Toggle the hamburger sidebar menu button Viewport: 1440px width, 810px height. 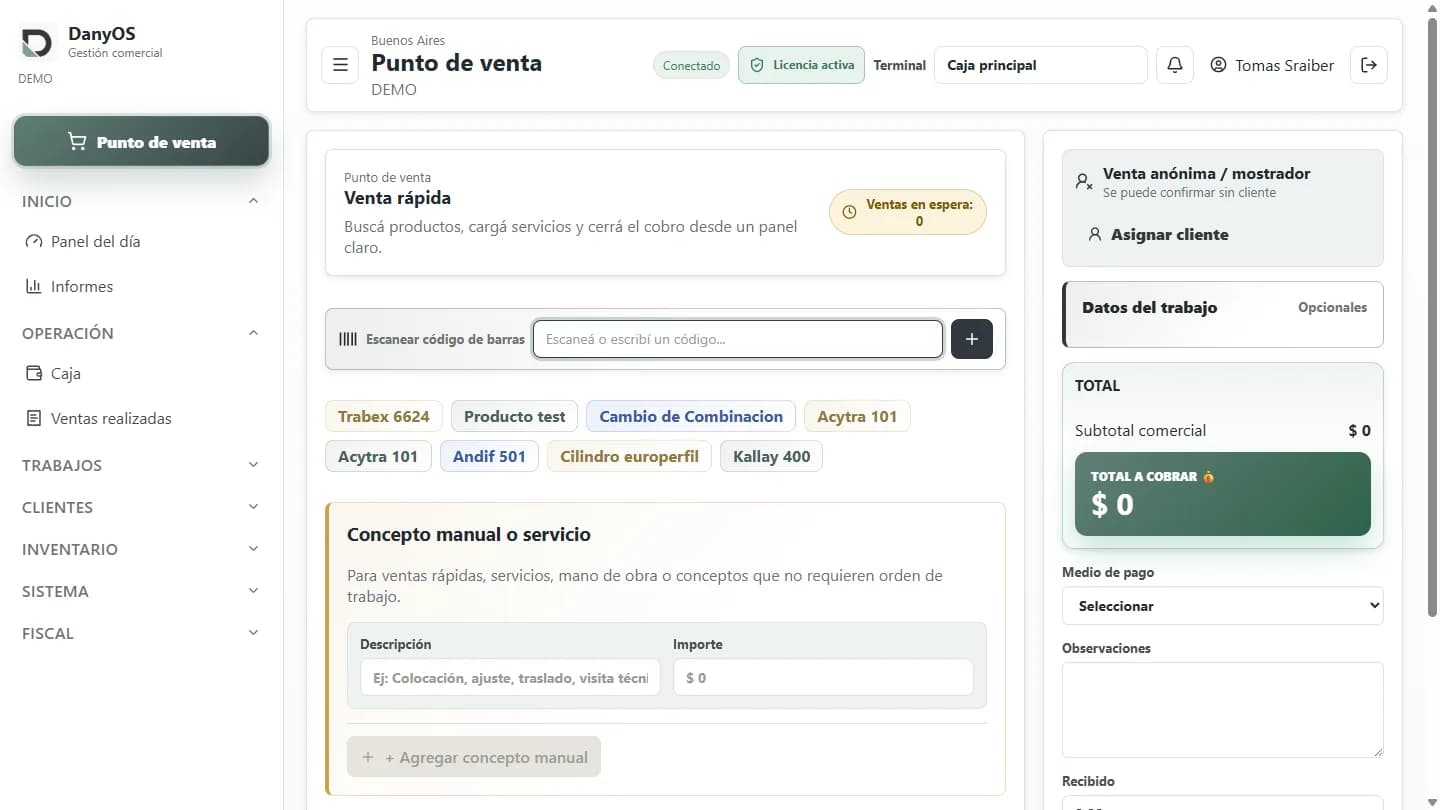[340, 65]
